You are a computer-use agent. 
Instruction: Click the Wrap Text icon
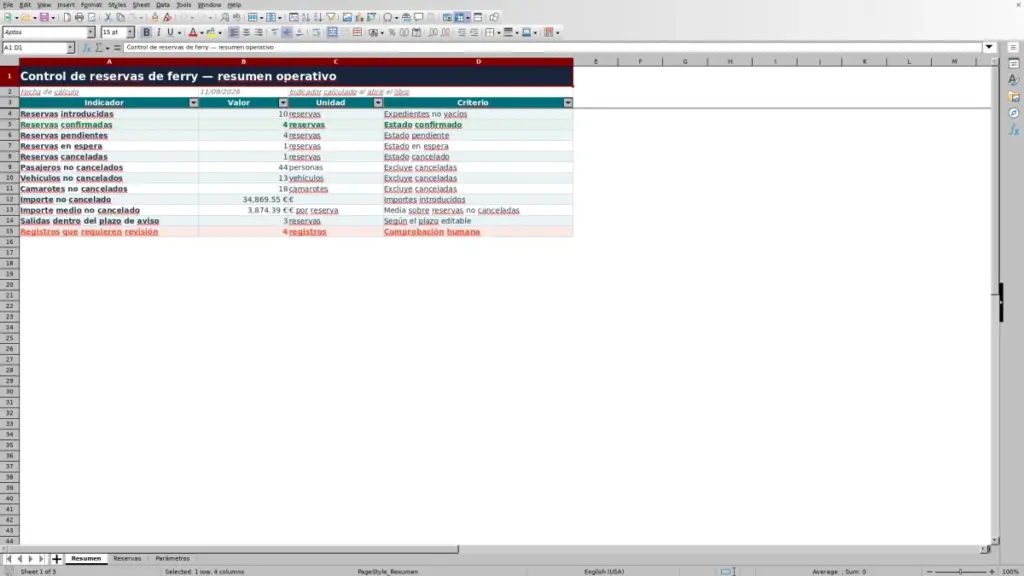click(x=316, y=33)
